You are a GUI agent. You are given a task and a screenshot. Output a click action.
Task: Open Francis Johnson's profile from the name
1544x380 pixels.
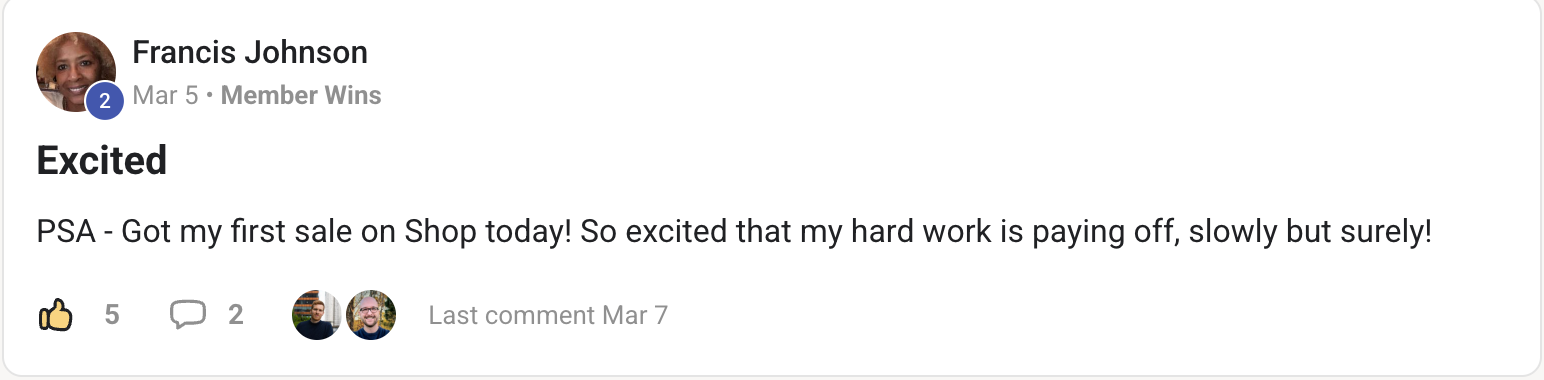coord(250,52)
